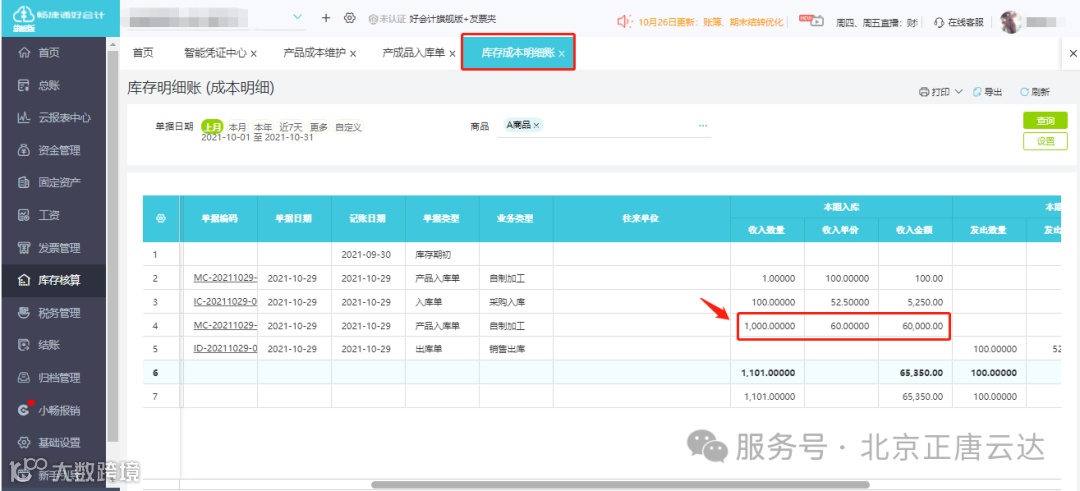This screenshot has height=491, width=1080.
Task: Open document link in row 4
Action: click(x=226, y=326)
